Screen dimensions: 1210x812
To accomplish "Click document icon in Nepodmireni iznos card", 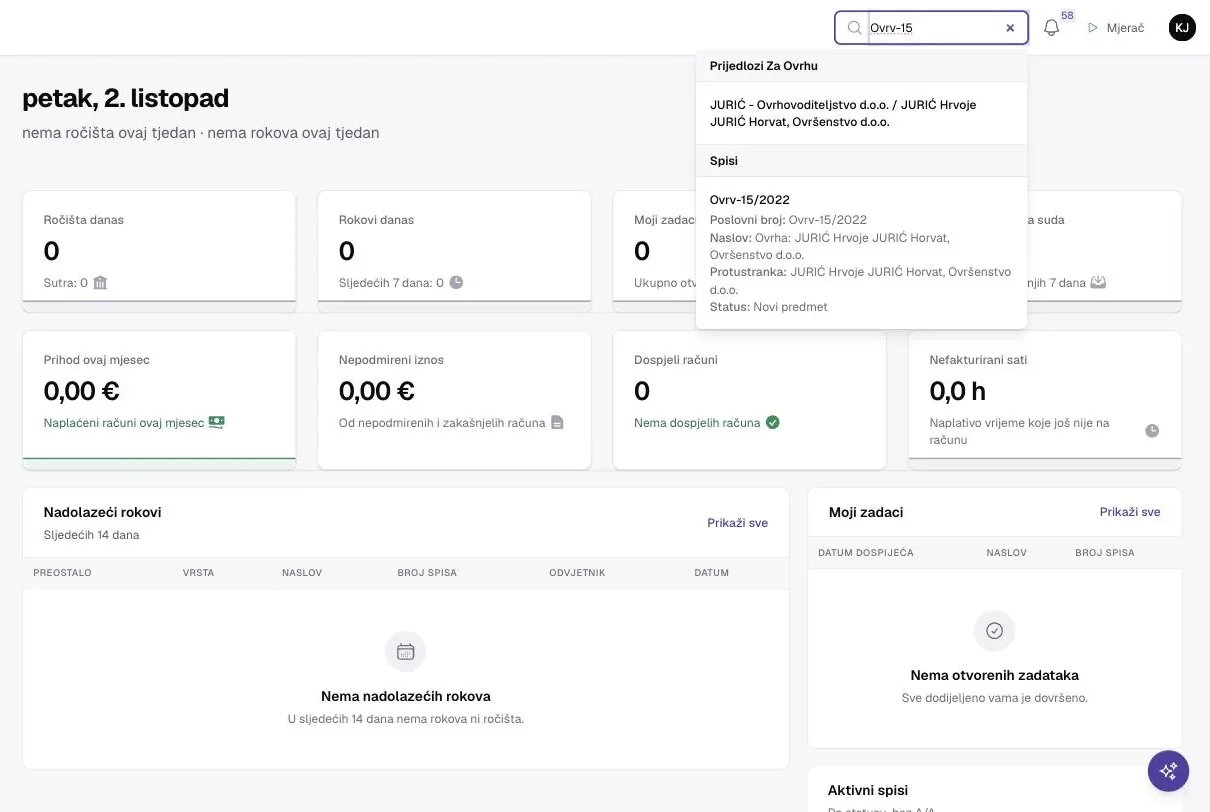I will point(557,423).
